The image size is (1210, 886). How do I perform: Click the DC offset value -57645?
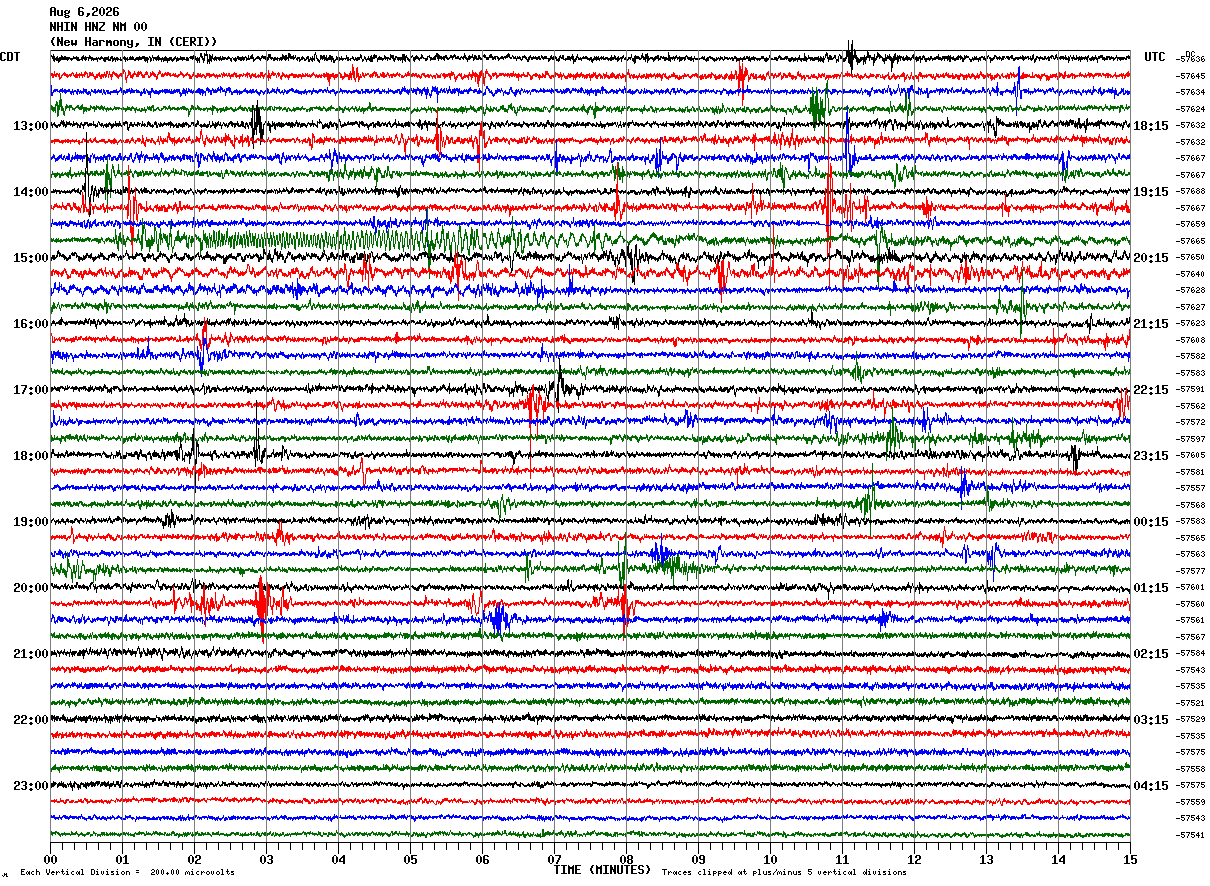(1191, 76)
